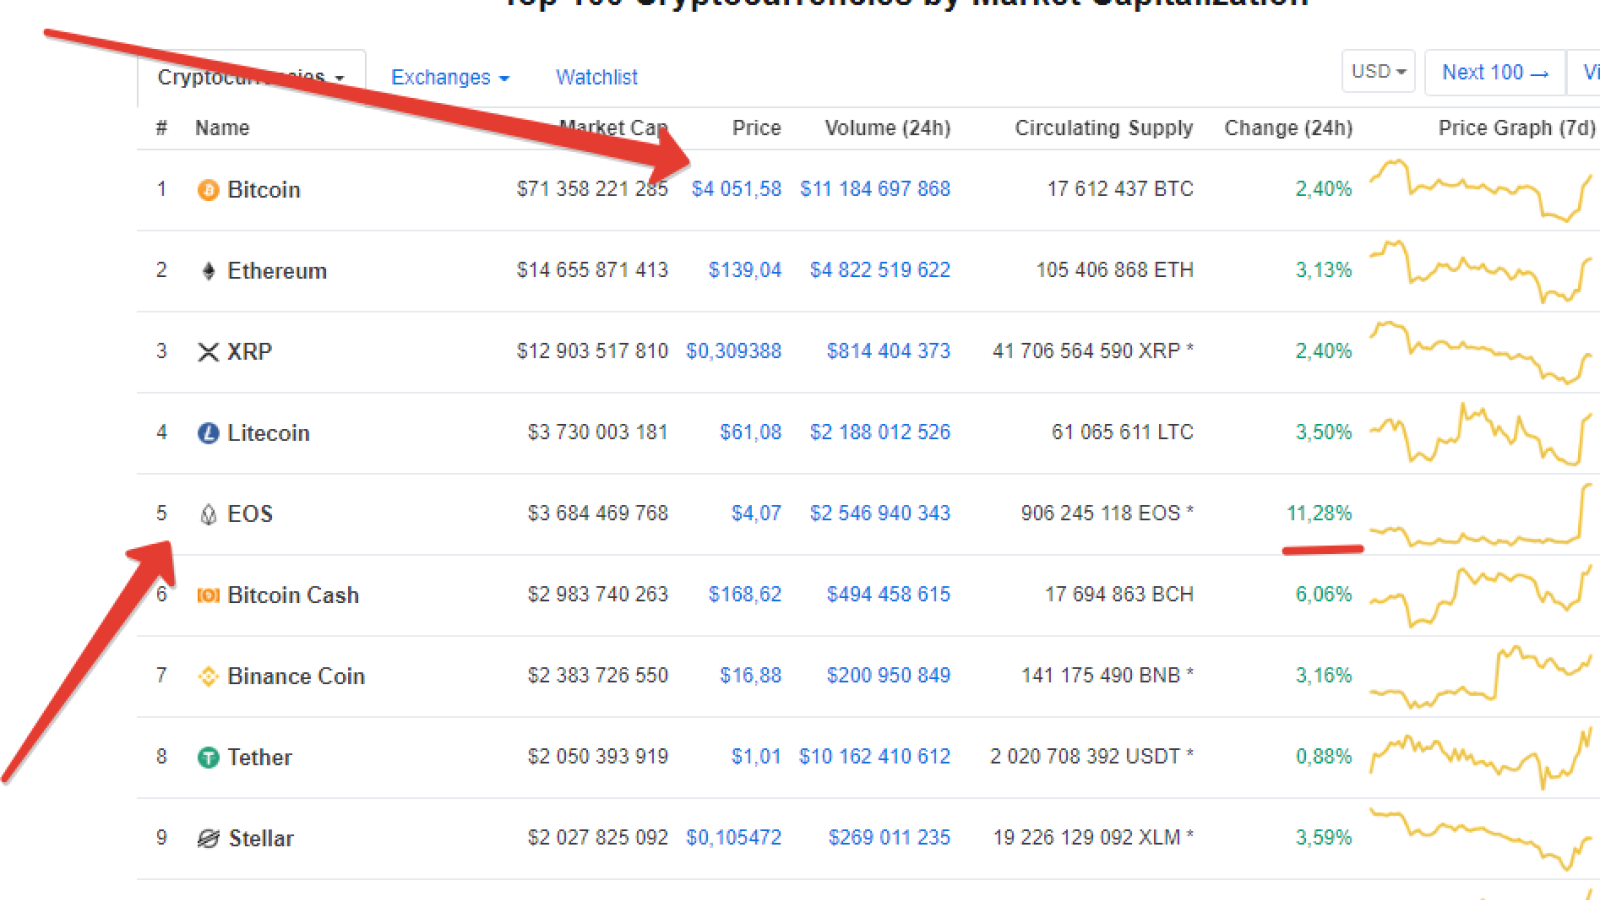Click Ethereum volume $4 822 519 622

[880, 270]
